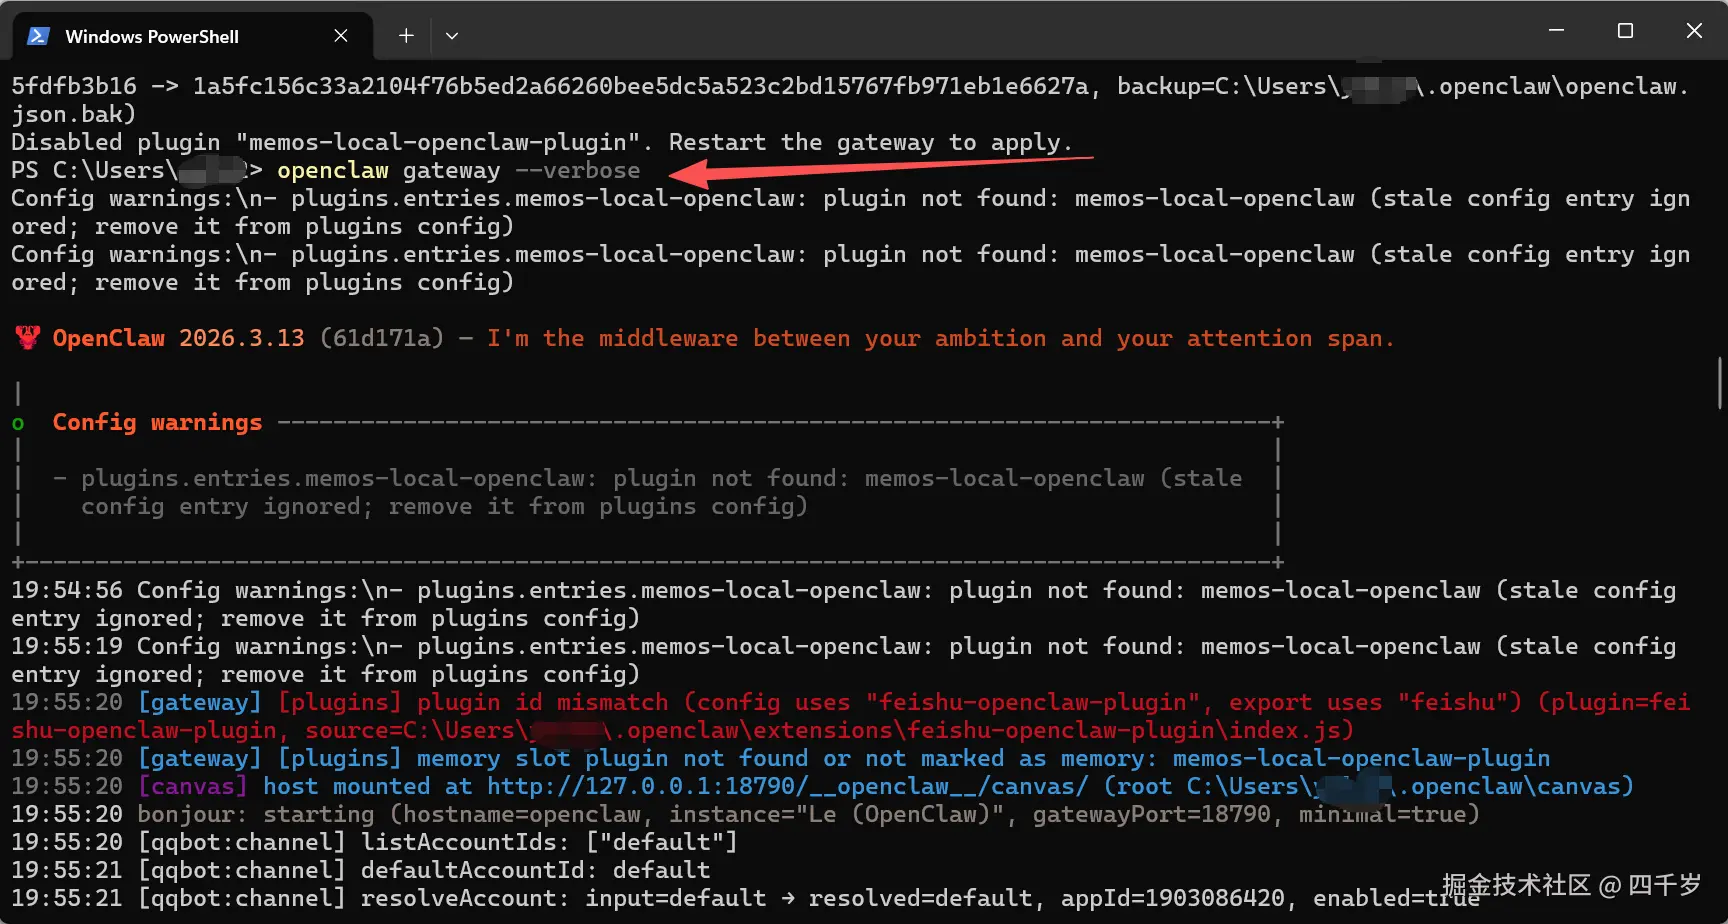Click 'OpenClaw 2026.3.13' version text
Viewport: 1728px width, 924px height.
(x=178, y=339)
